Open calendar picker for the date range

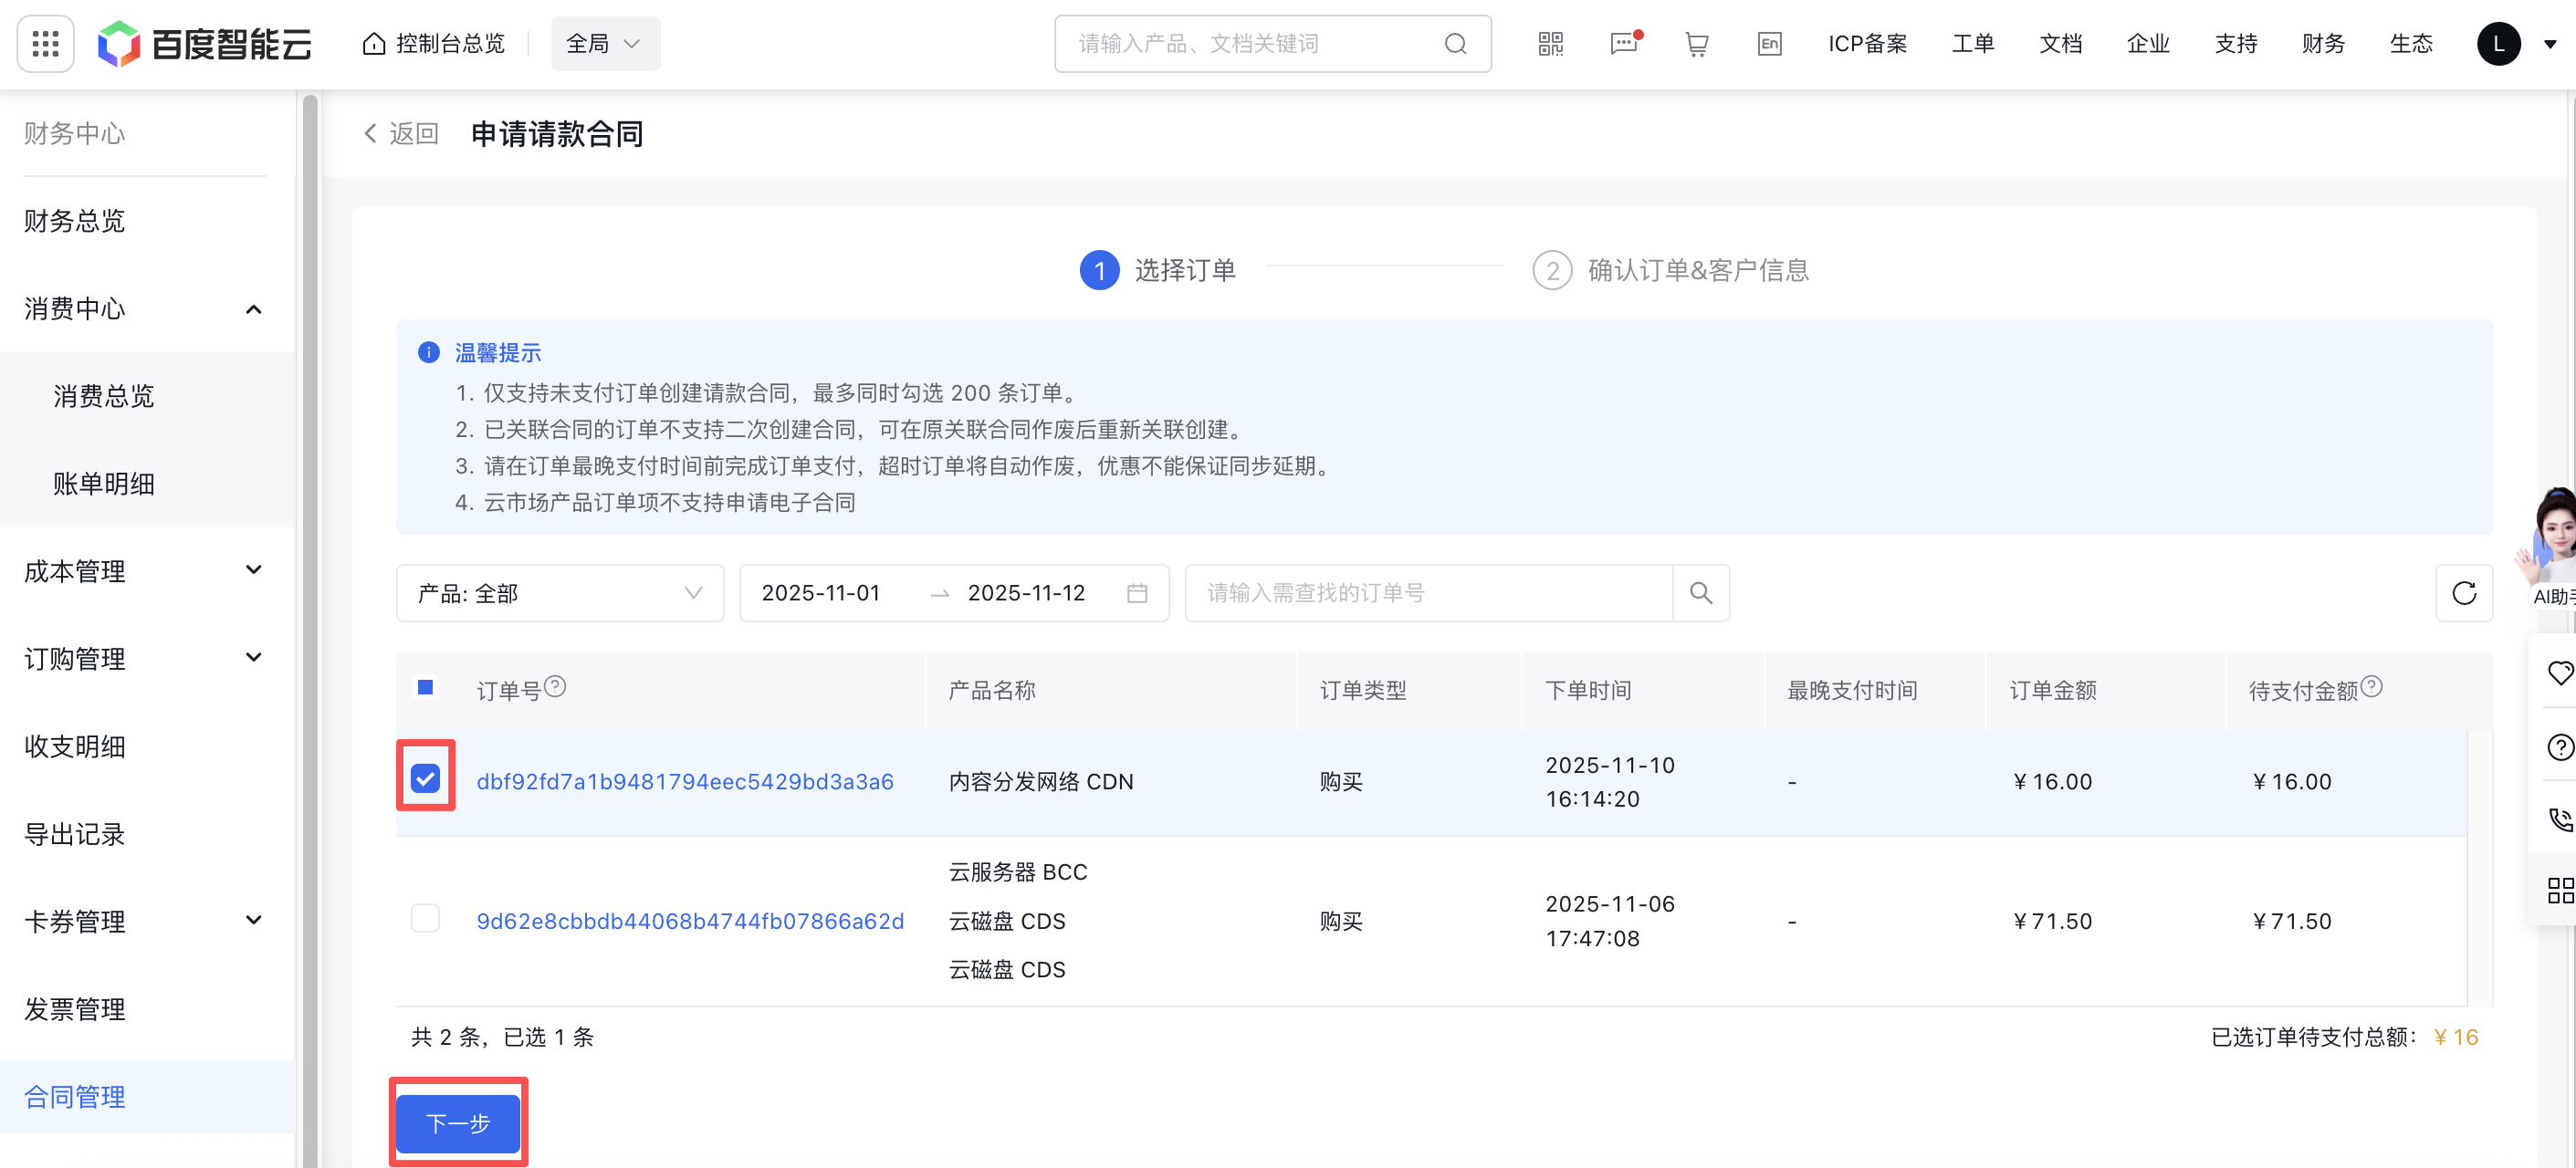pos(1137,593)
